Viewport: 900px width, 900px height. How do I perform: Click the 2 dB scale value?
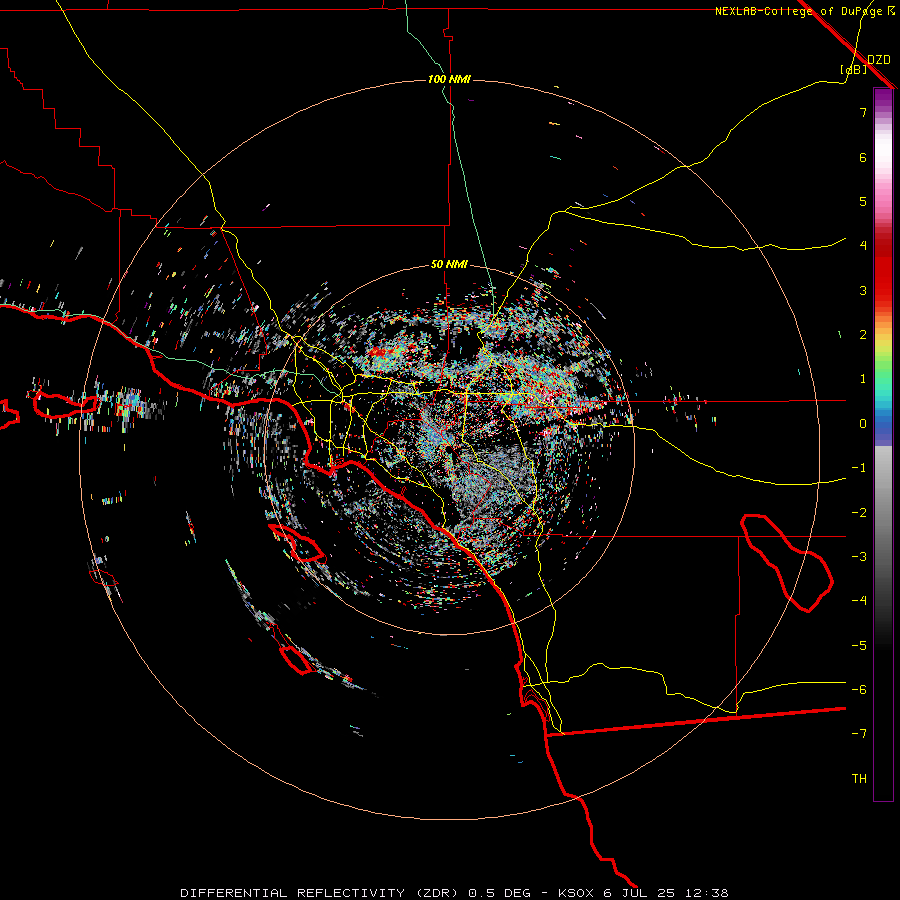point(863,335)
